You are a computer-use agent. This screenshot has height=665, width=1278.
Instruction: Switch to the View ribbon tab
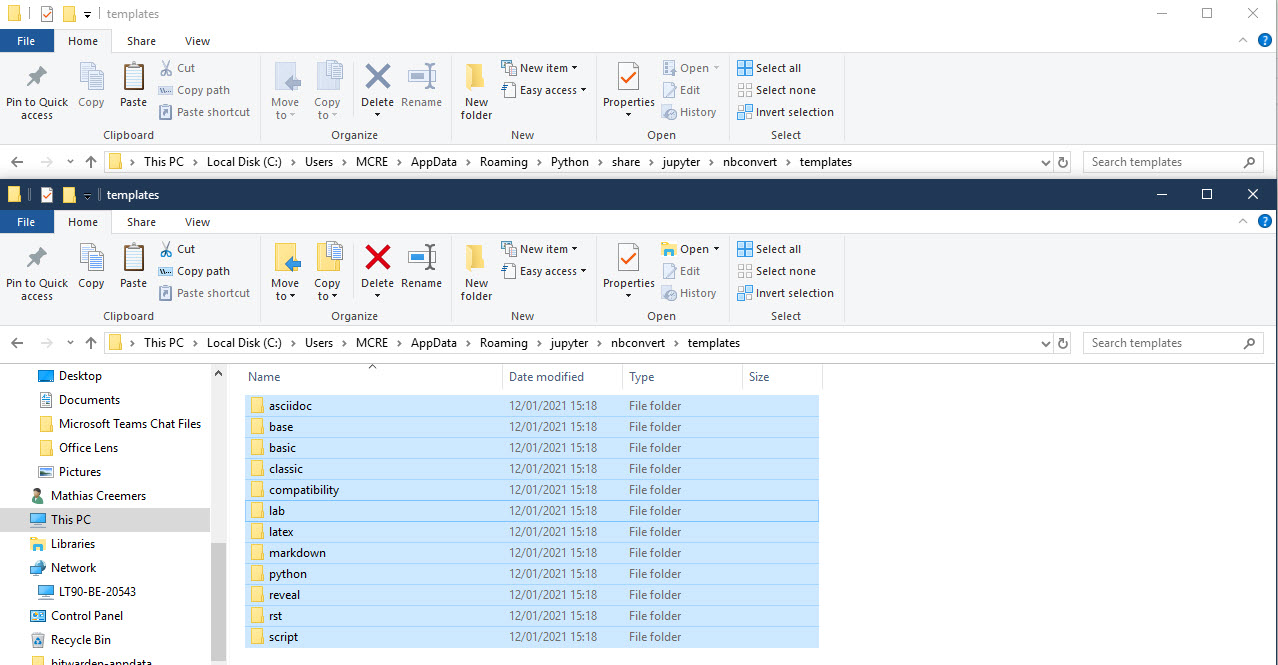click(x=197, y=221)
